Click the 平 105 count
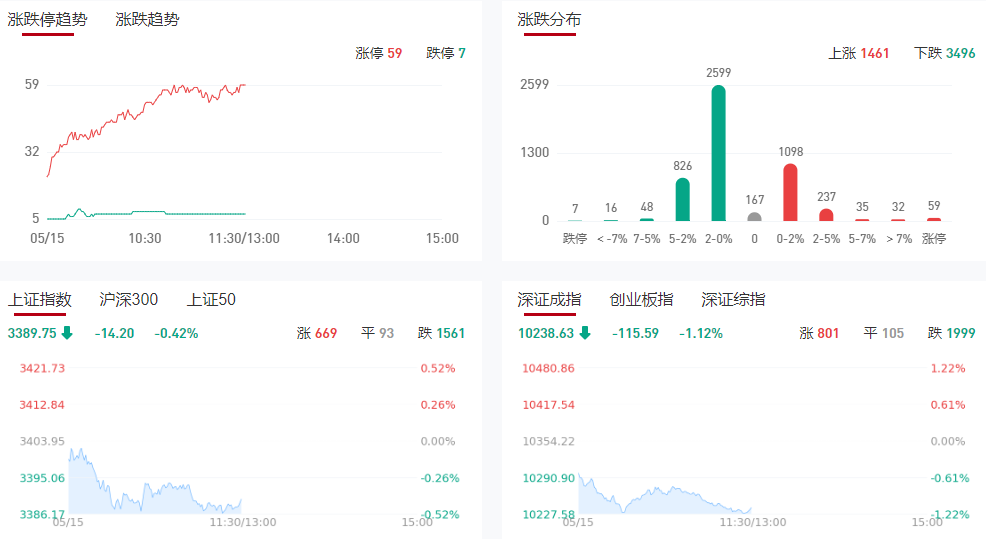Screen dimensions: 986x539 (x=884, y=333)
